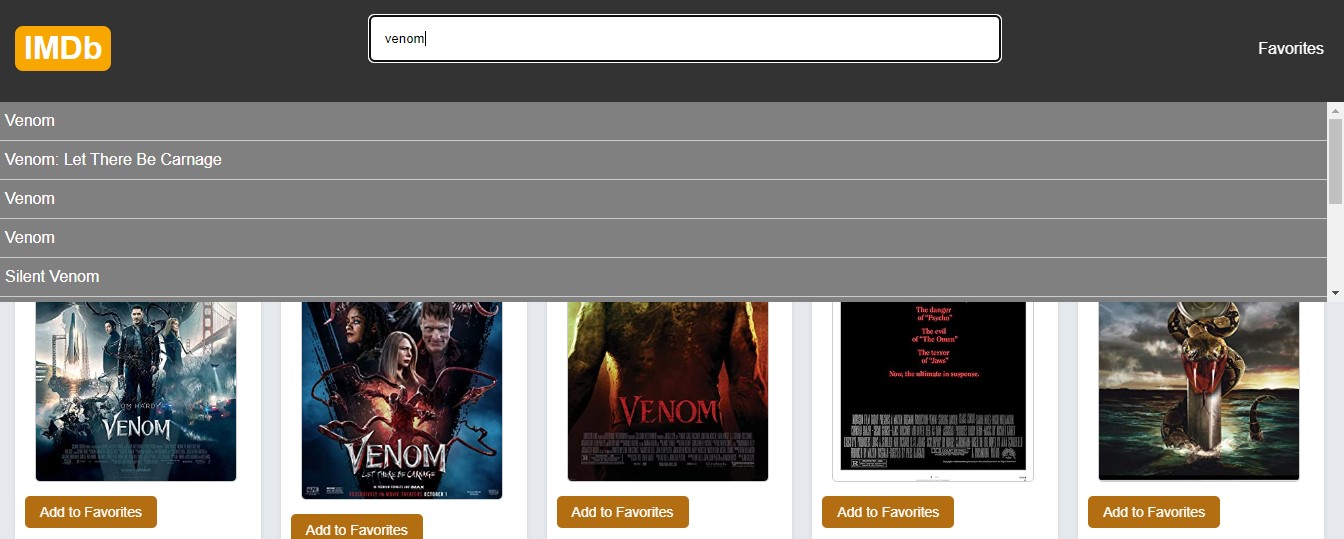Open the Tom Hardy Venom poster

(x=136, y=391)
